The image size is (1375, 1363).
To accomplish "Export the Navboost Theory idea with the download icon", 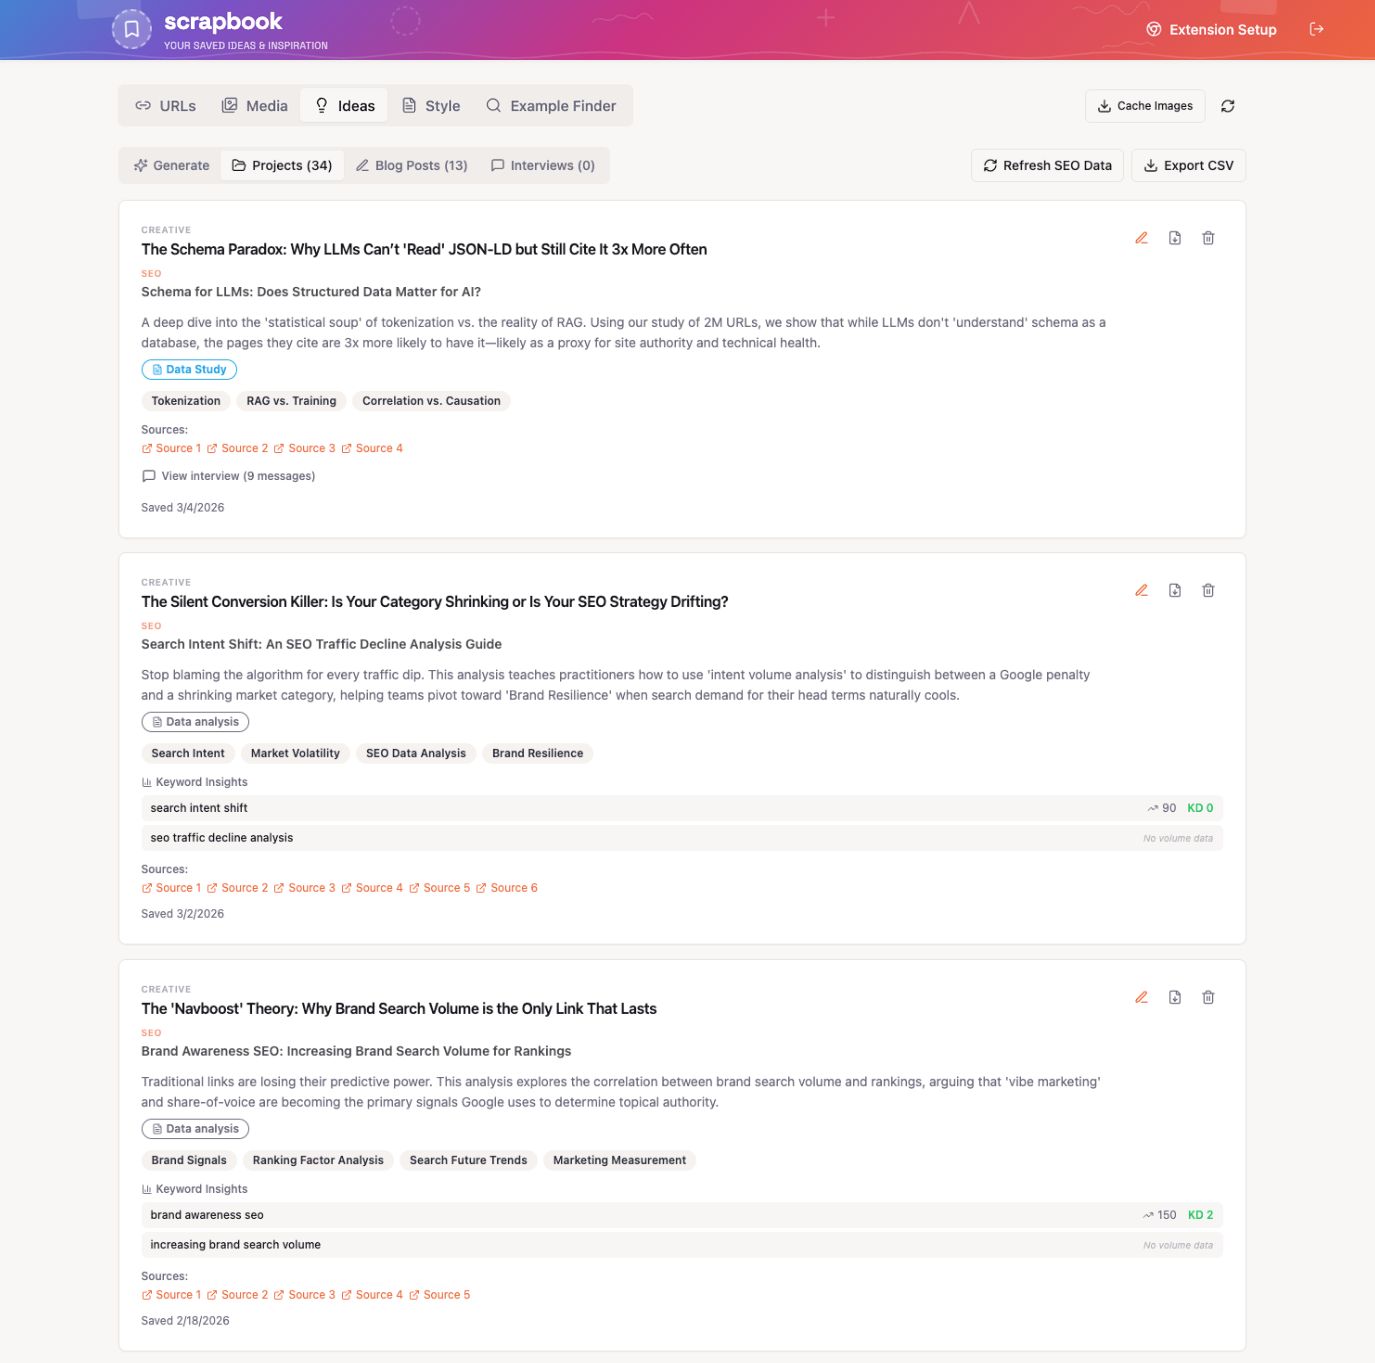I will coord(1174,997).
